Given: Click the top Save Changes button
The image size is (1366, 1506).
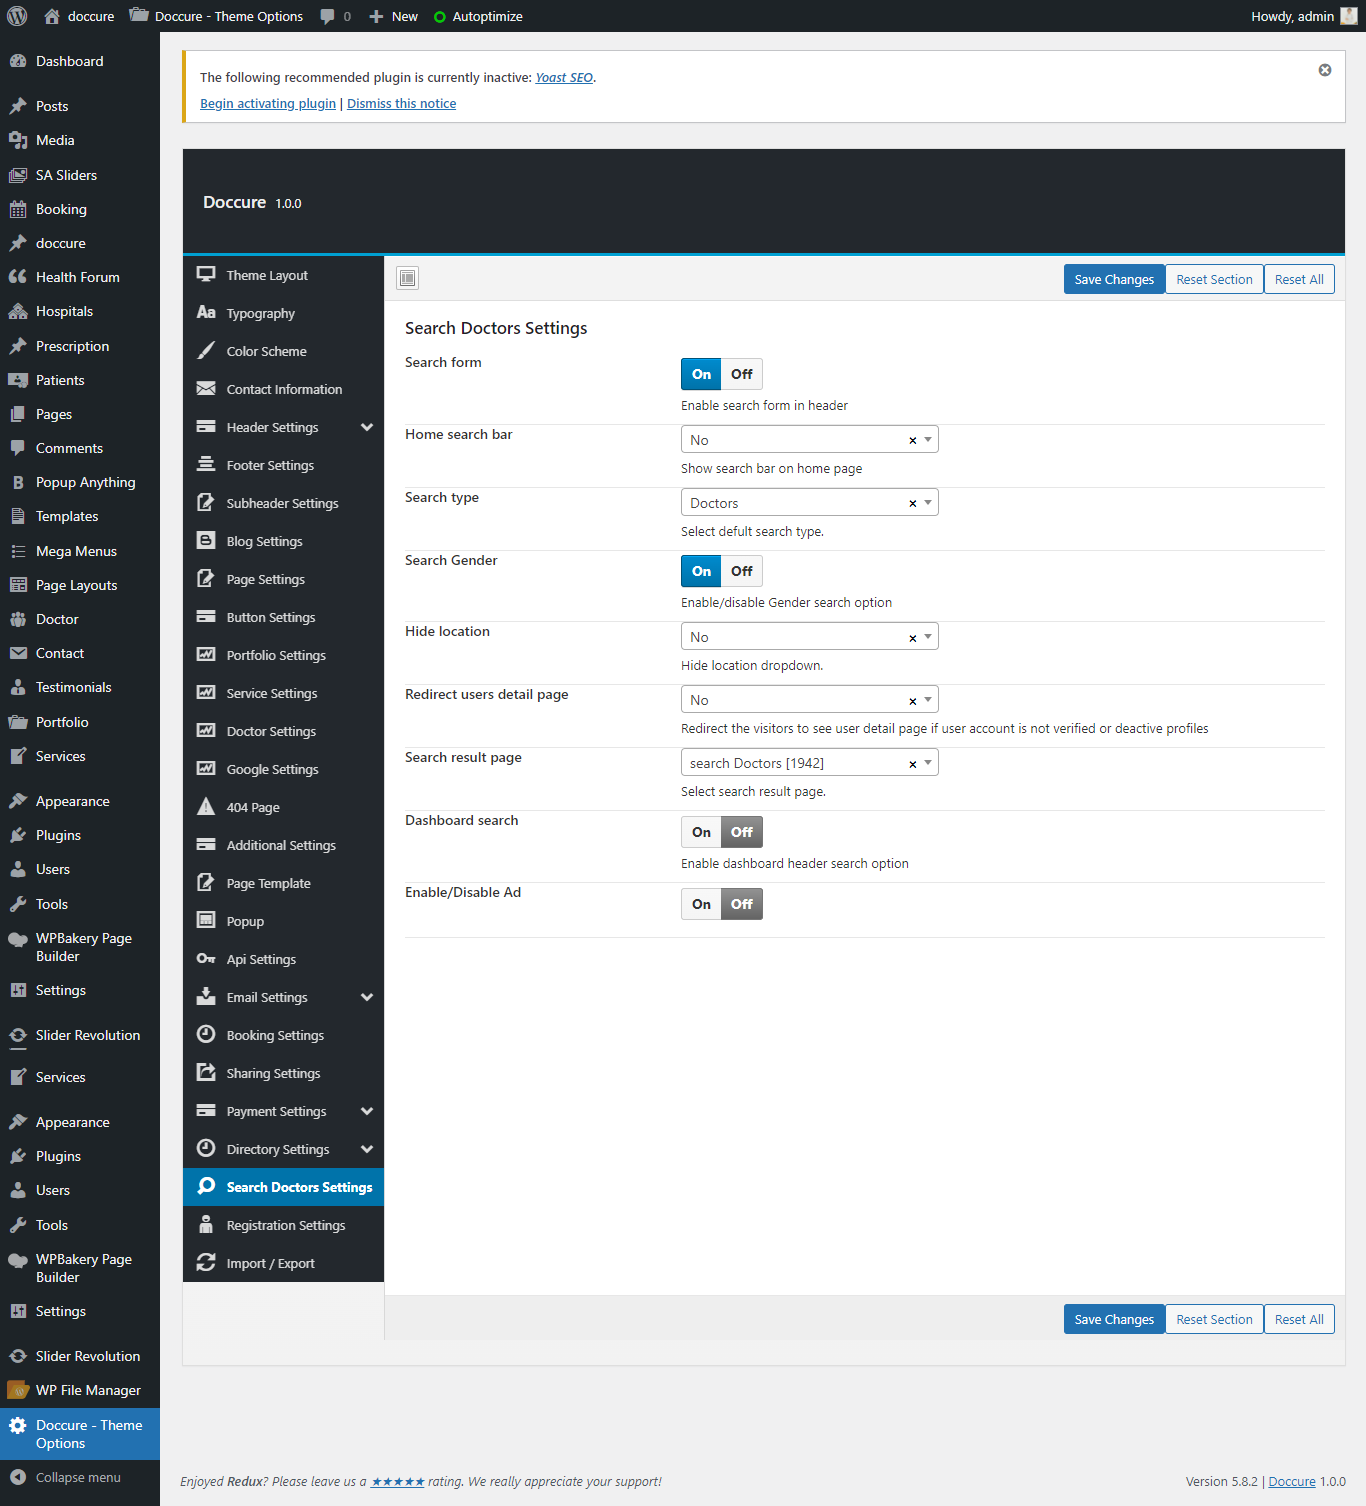Looking at the screenshot, I should [x=1113, y=279].
